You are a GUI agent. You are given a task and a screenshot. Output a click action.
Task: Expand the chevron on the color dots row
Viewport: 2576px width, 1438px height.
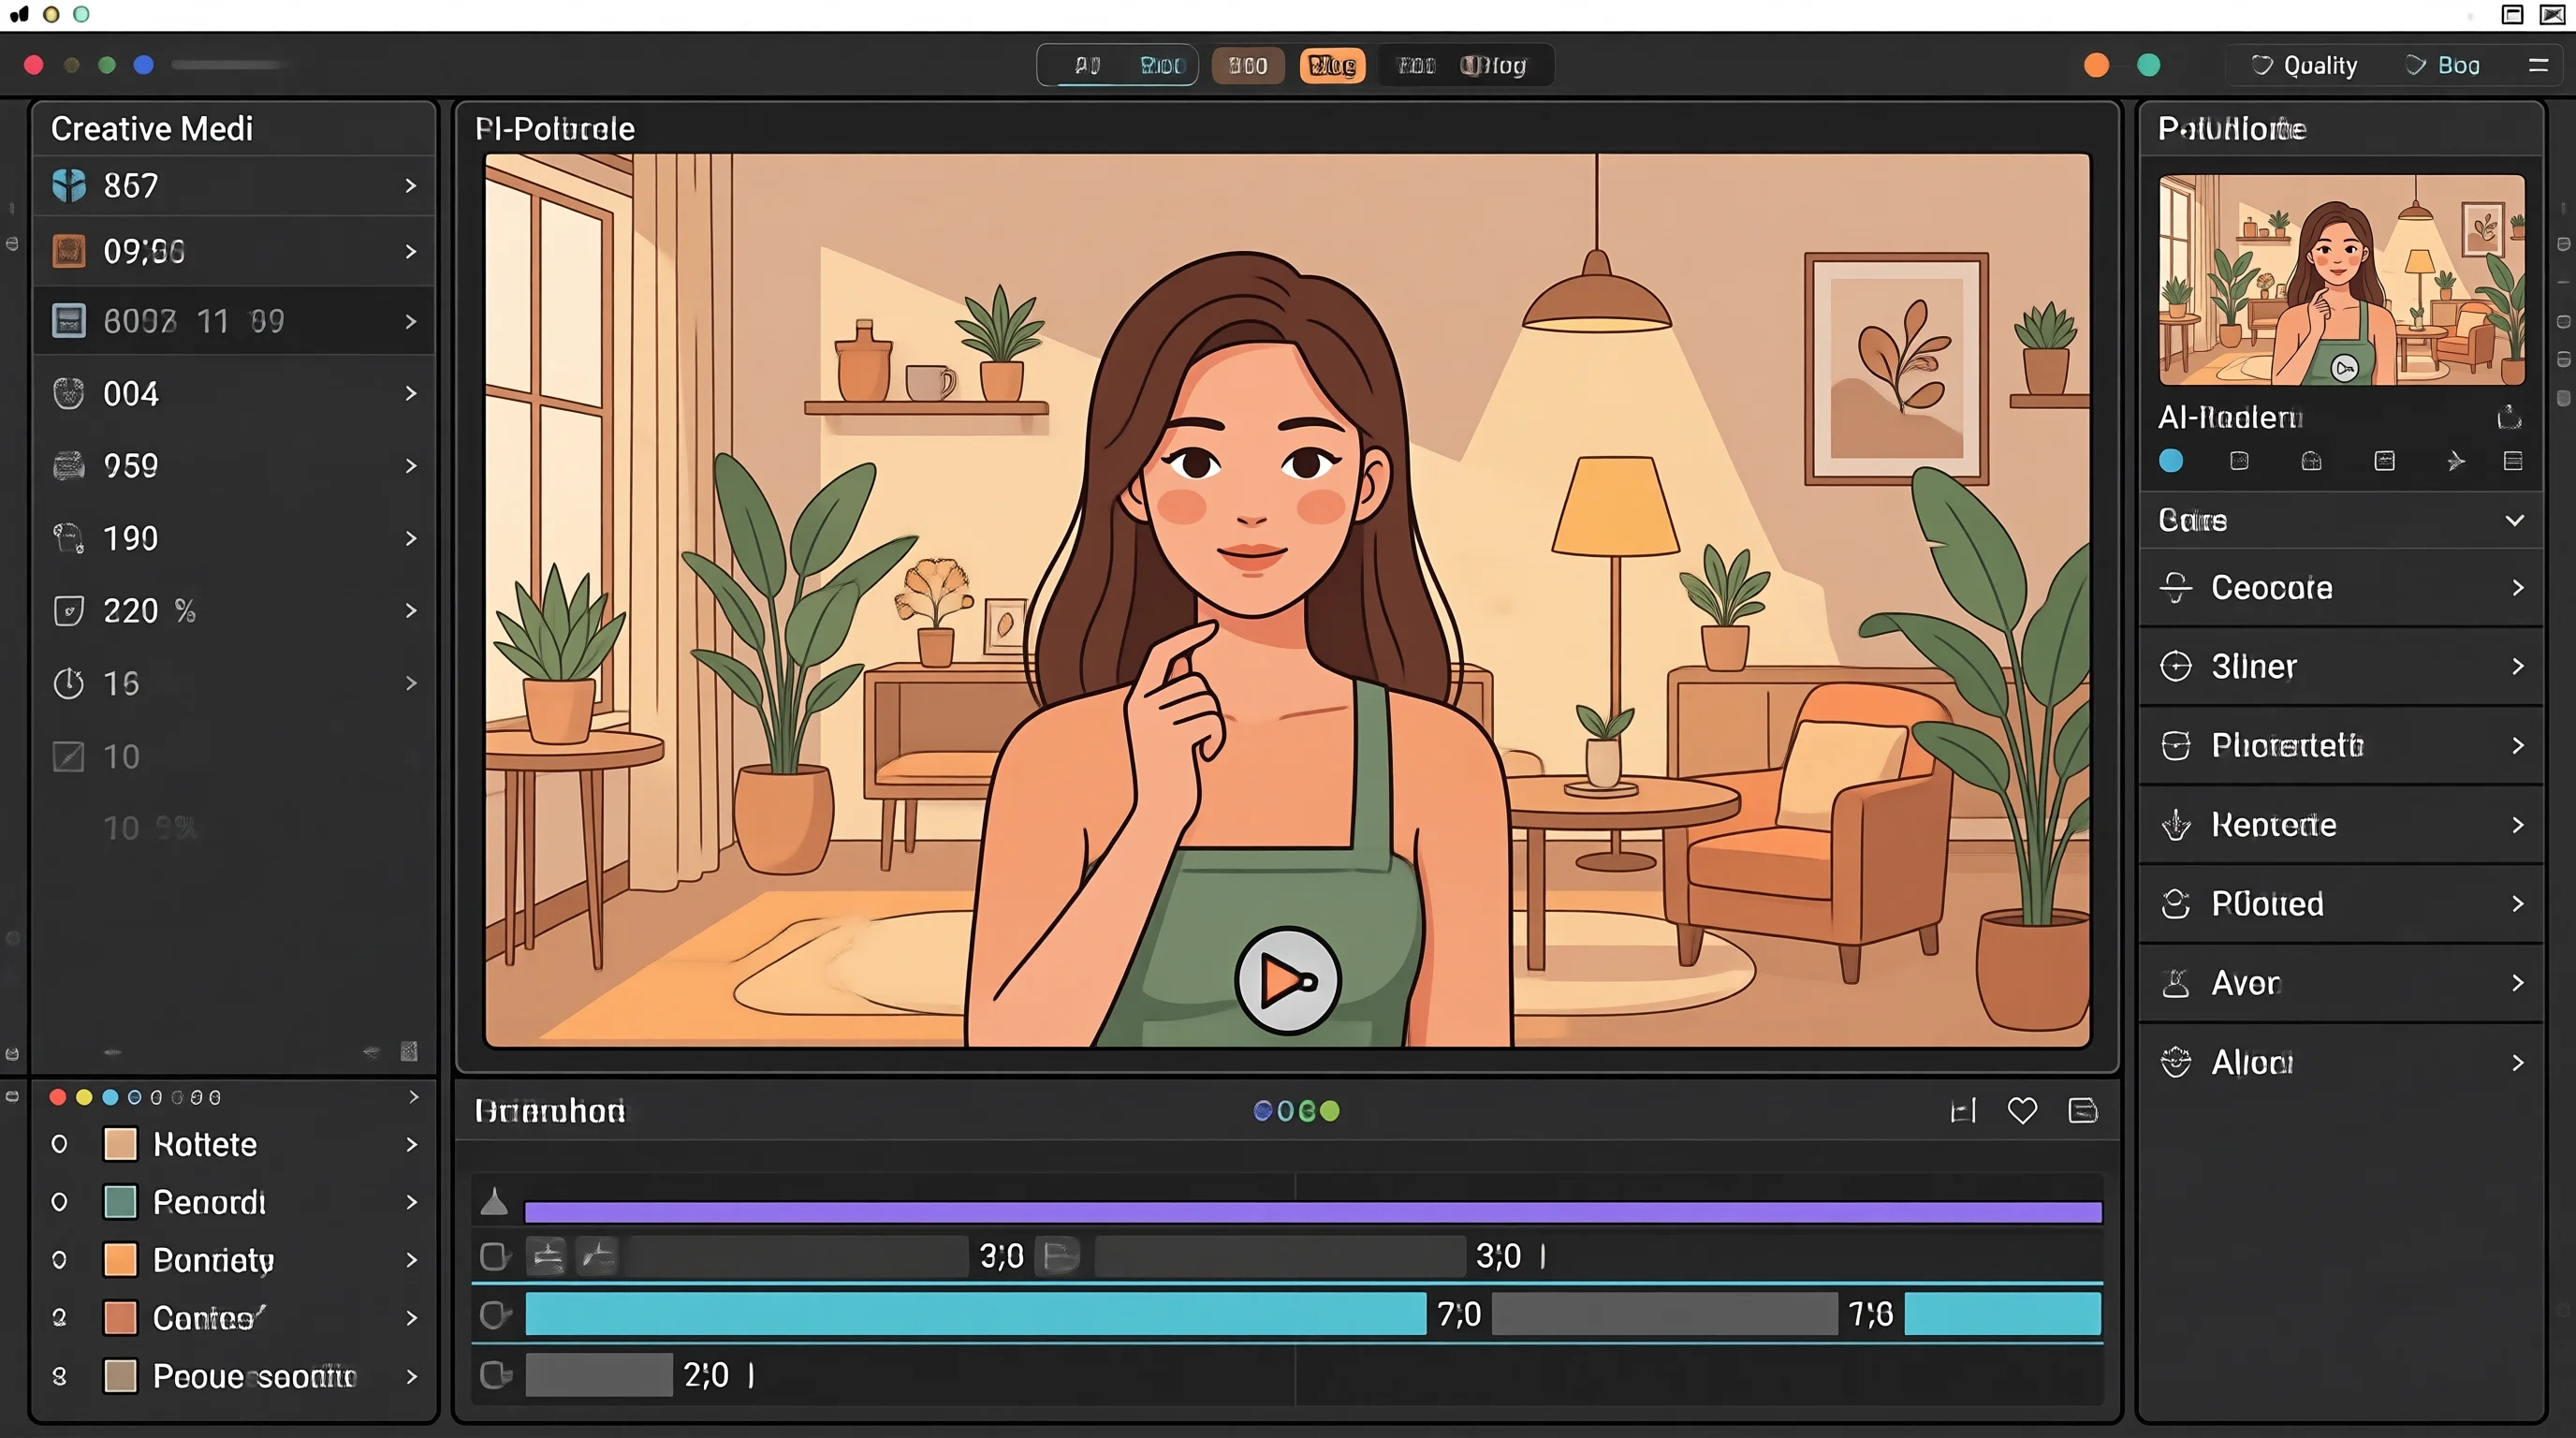[414, 1097]
